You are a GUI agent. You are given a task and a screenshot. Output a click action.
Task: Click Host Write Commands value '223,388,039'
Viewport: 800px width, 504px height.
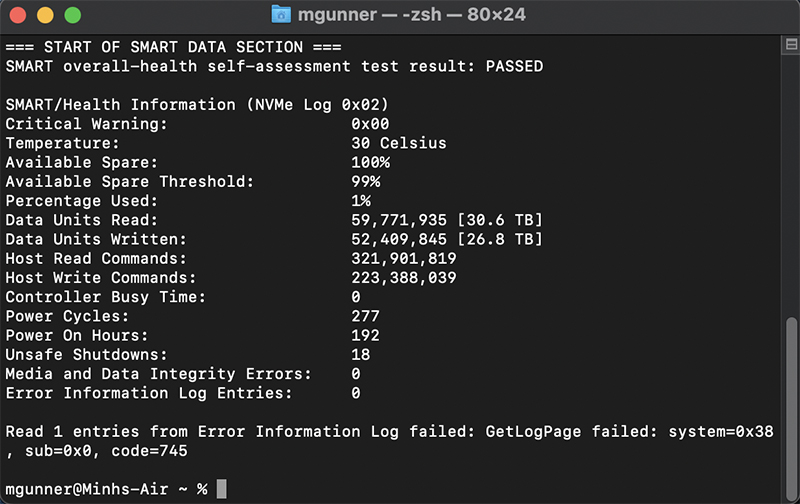[x=404, y=278]
